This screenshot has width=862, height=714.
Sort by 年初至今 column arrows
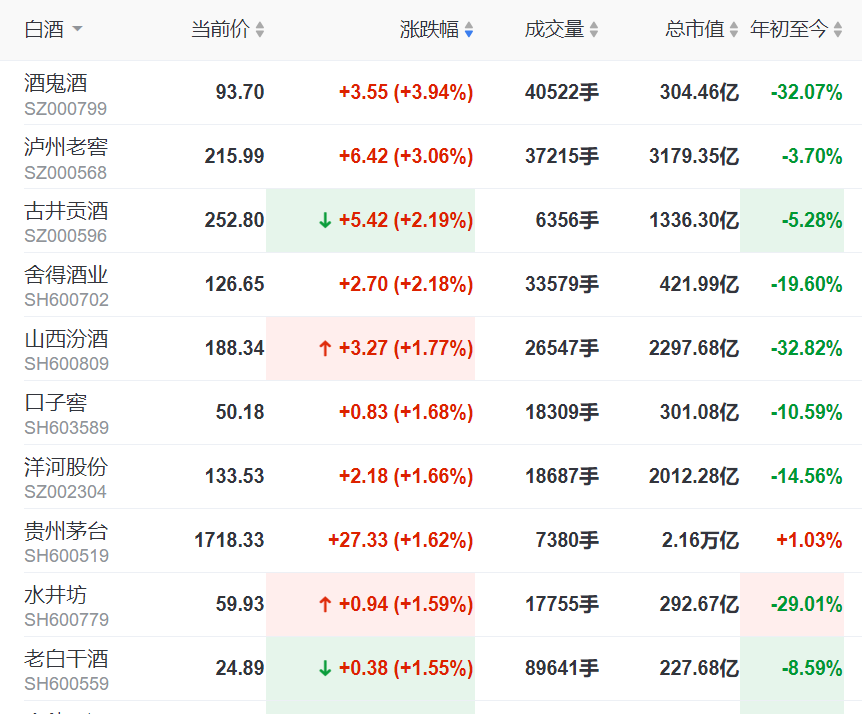coord(838,30)
